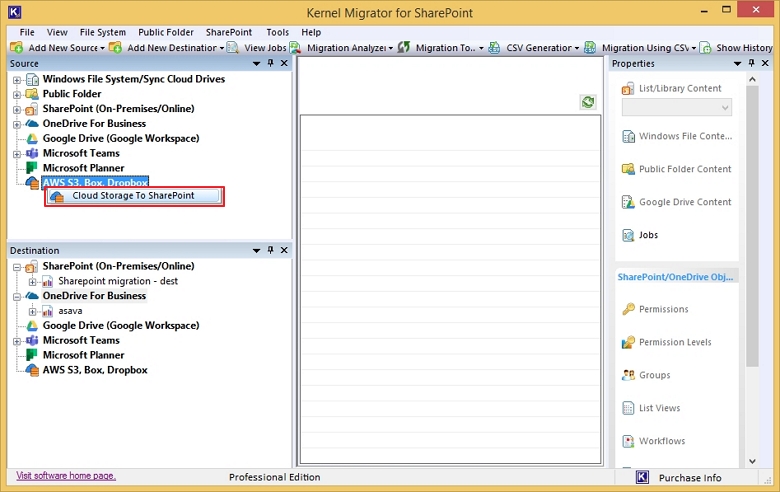Viewport: 780px width, 492px height.
Task: Open the File menu
Action: 27,32
